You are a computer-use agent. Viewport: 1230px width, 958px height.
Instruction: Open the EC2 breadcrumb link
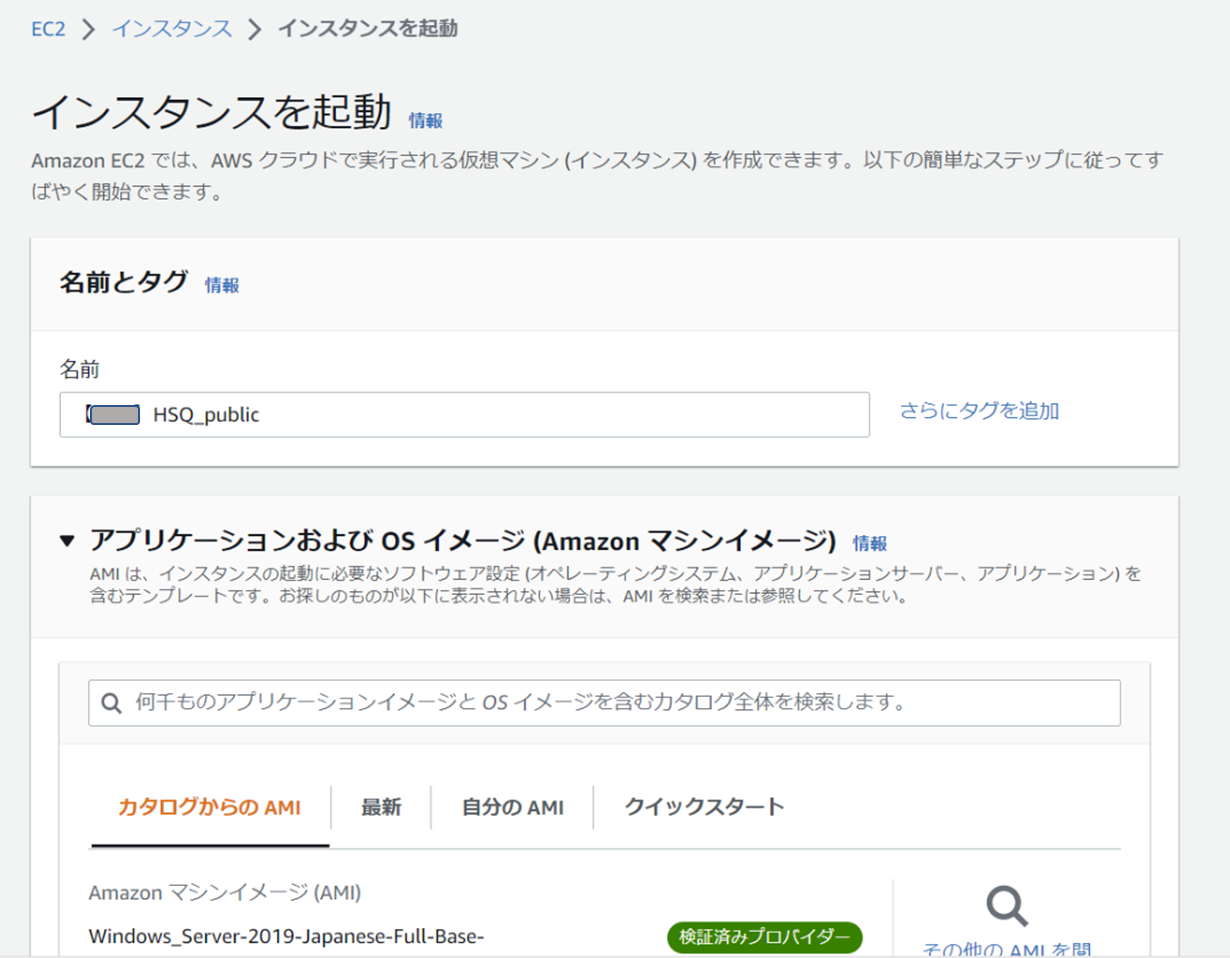click(48, 29)
